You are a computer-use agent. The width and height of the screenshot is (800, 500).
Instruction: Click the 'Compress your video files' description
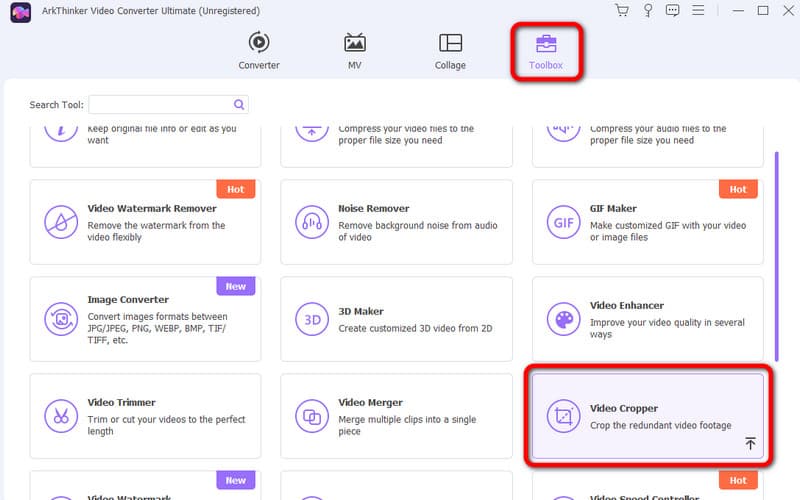tap(406, 134)
